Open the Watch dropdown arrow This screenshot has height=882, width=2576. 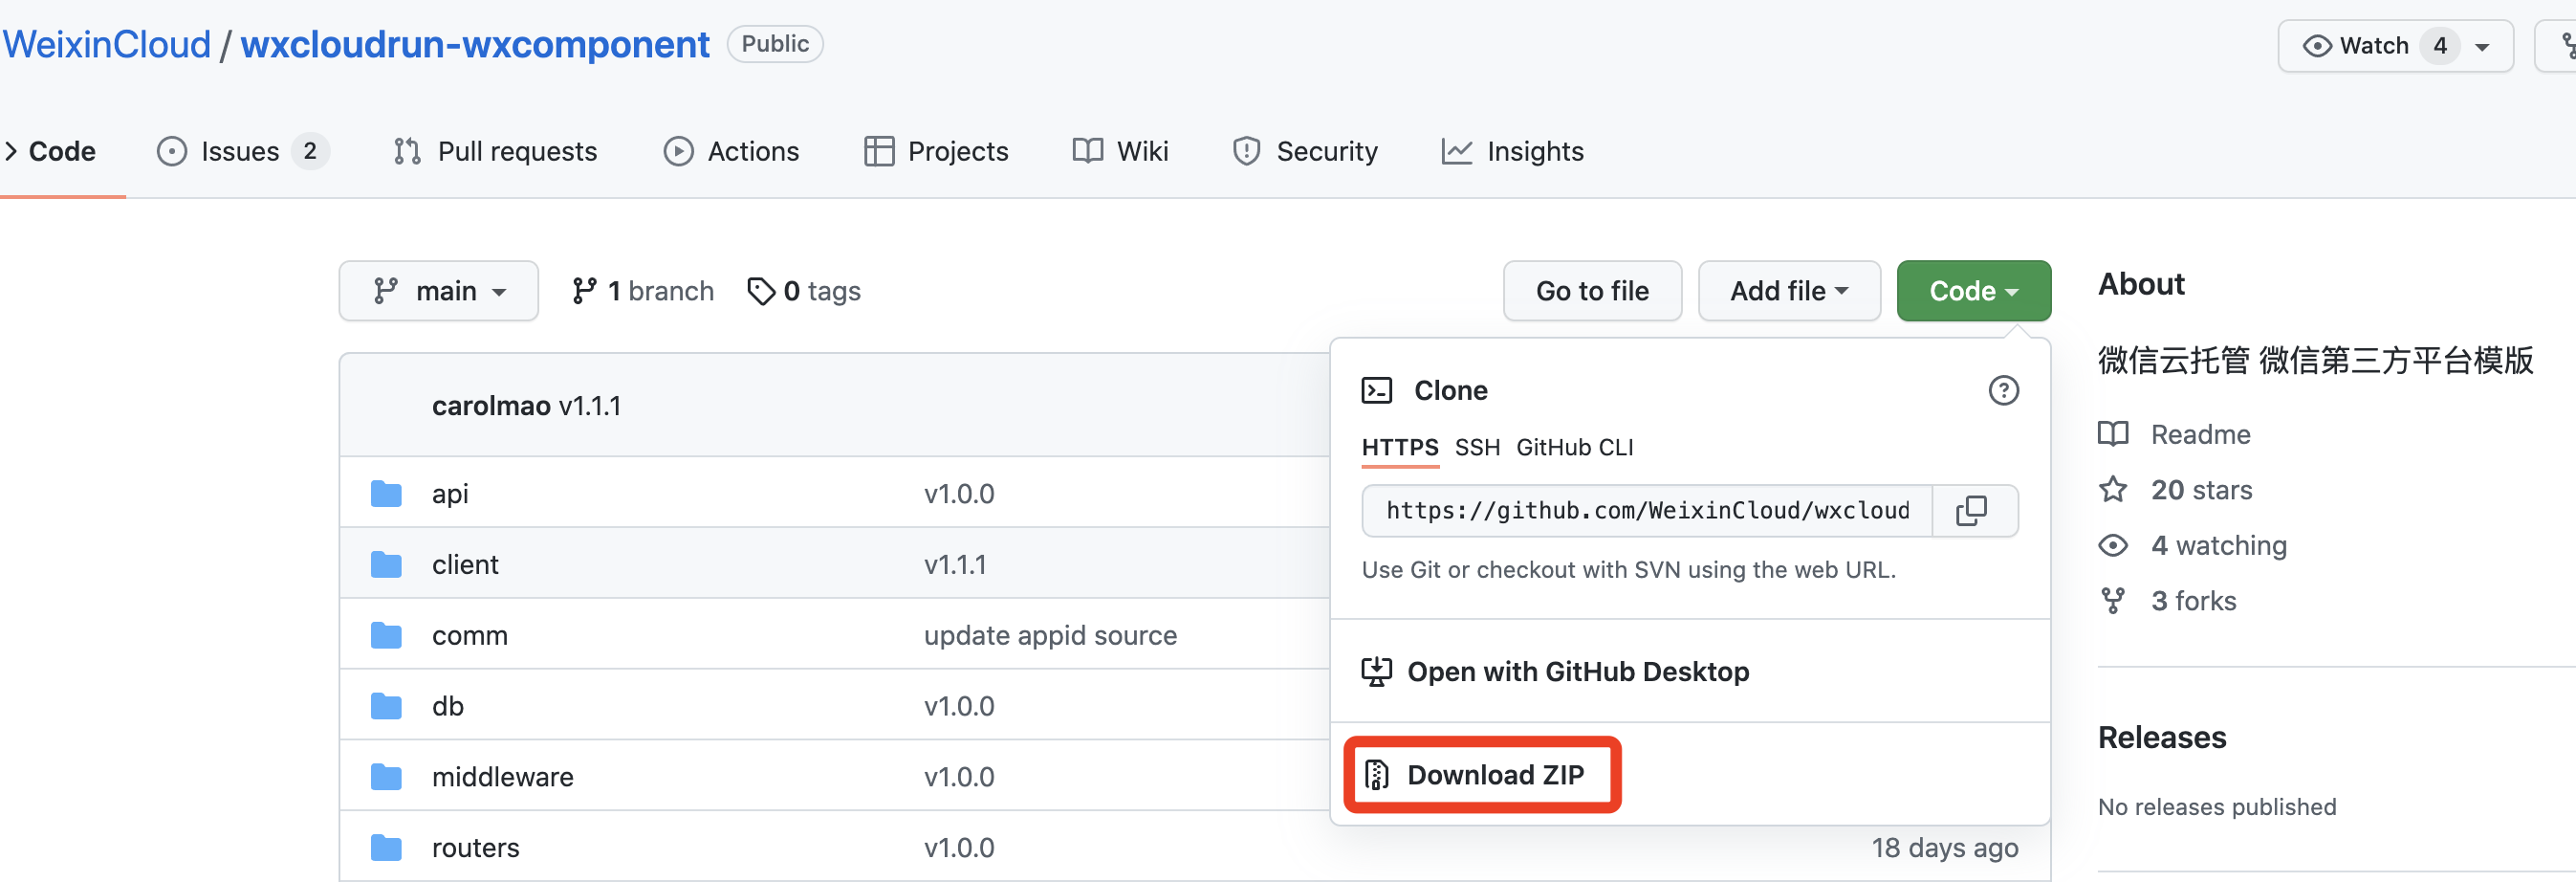2482,46
